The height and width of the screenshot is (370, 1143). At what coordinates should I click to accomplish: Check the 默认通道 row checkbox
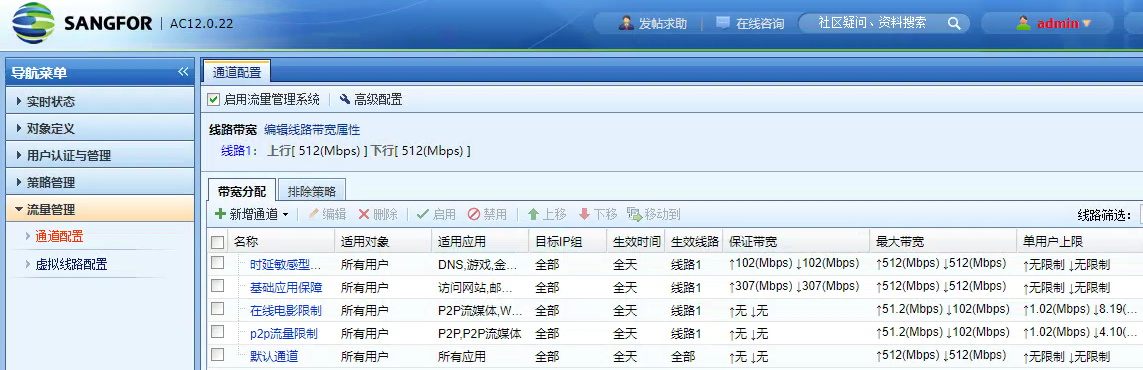217,354
